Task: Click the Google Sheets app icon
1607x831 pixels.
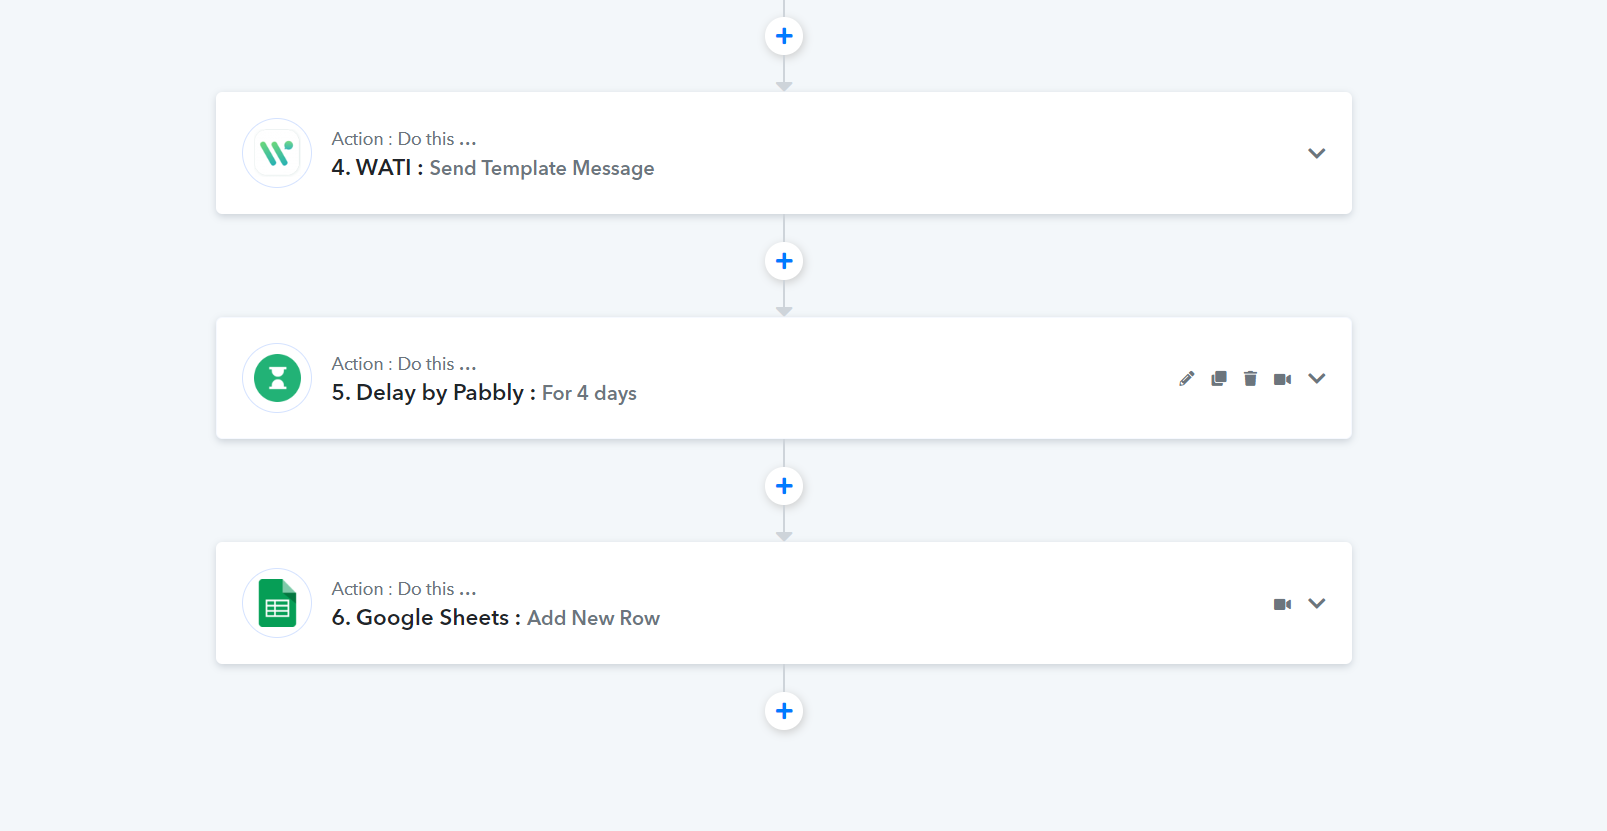Action: [277, 603]
